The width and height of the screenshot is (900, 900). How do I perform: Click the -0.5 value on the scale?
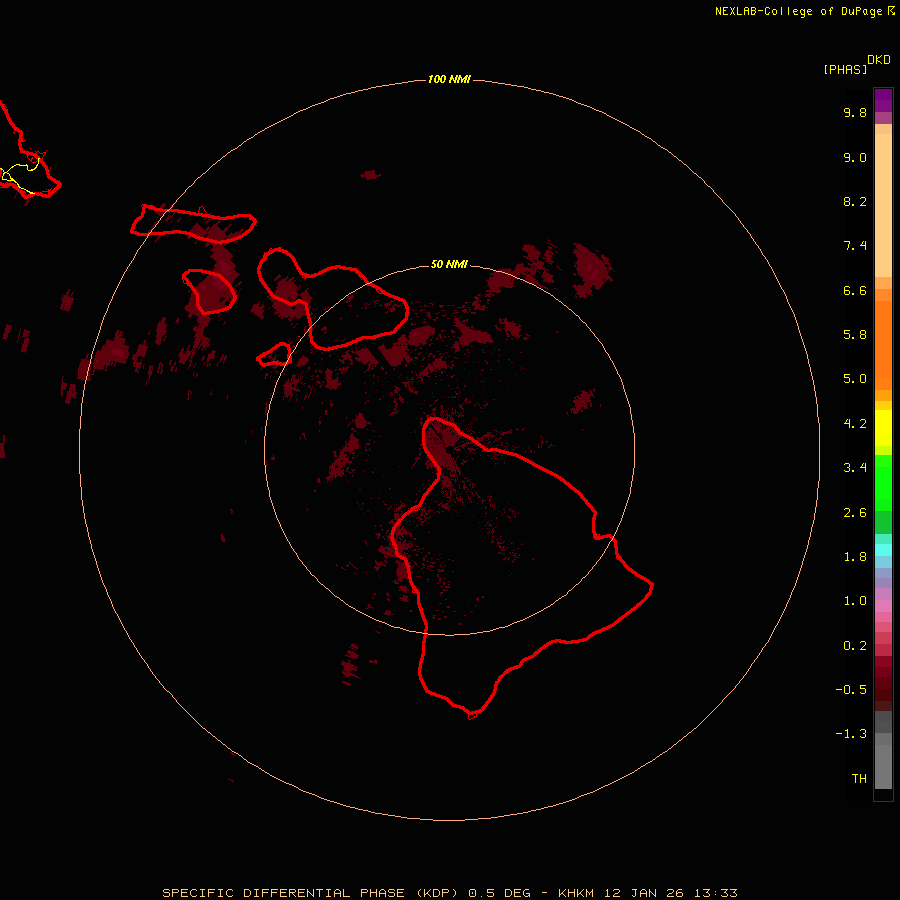pos(851,690)
